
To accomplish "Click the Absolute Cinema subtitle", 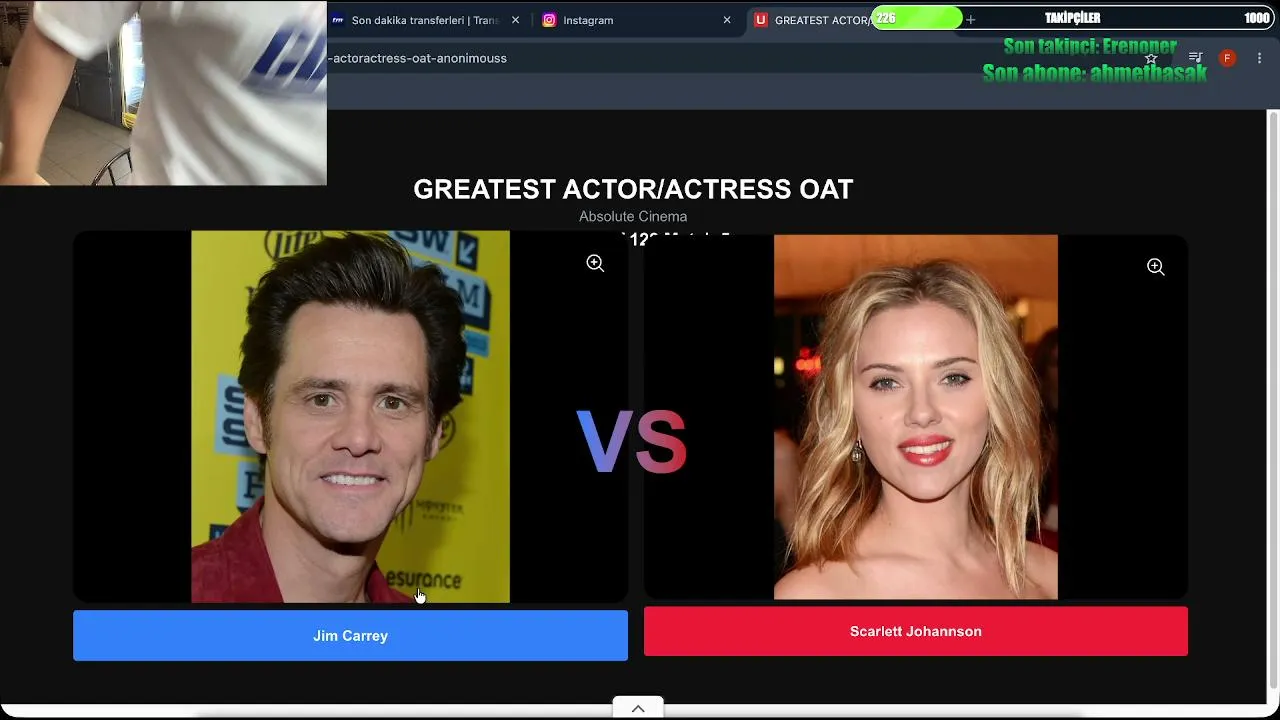I will 633,216.
